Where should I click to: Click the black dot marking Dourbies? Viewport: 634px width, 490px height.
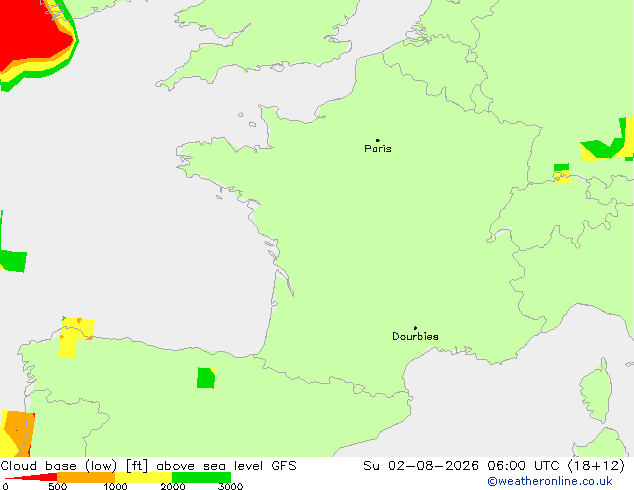[x=415, y=328]
